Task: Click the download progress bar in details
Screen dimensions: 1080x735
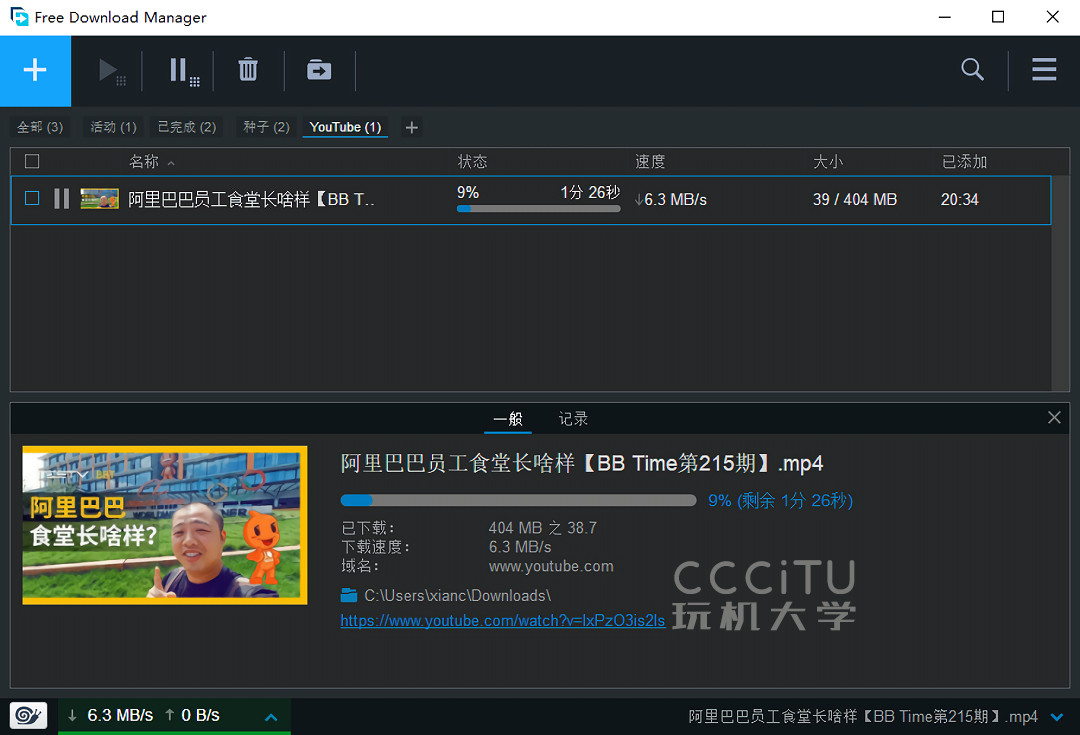Action: (518, 500)
